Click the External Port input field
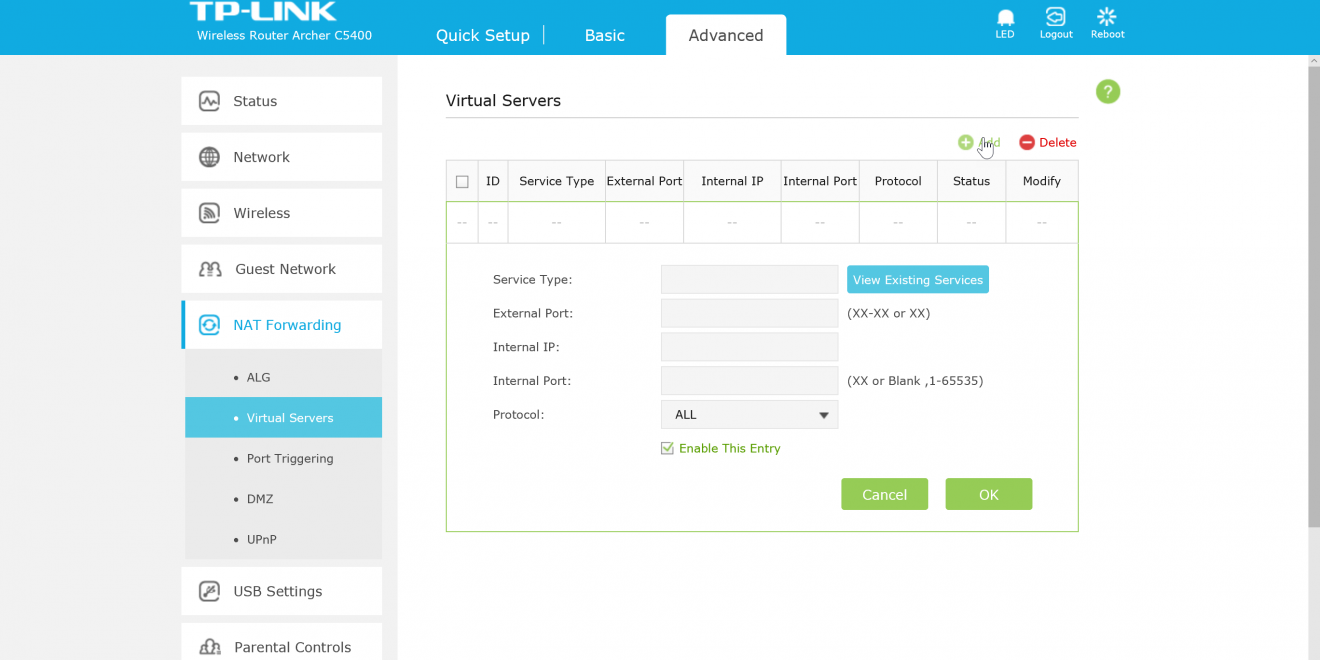The image size is (1320, 660). [749, 313]
